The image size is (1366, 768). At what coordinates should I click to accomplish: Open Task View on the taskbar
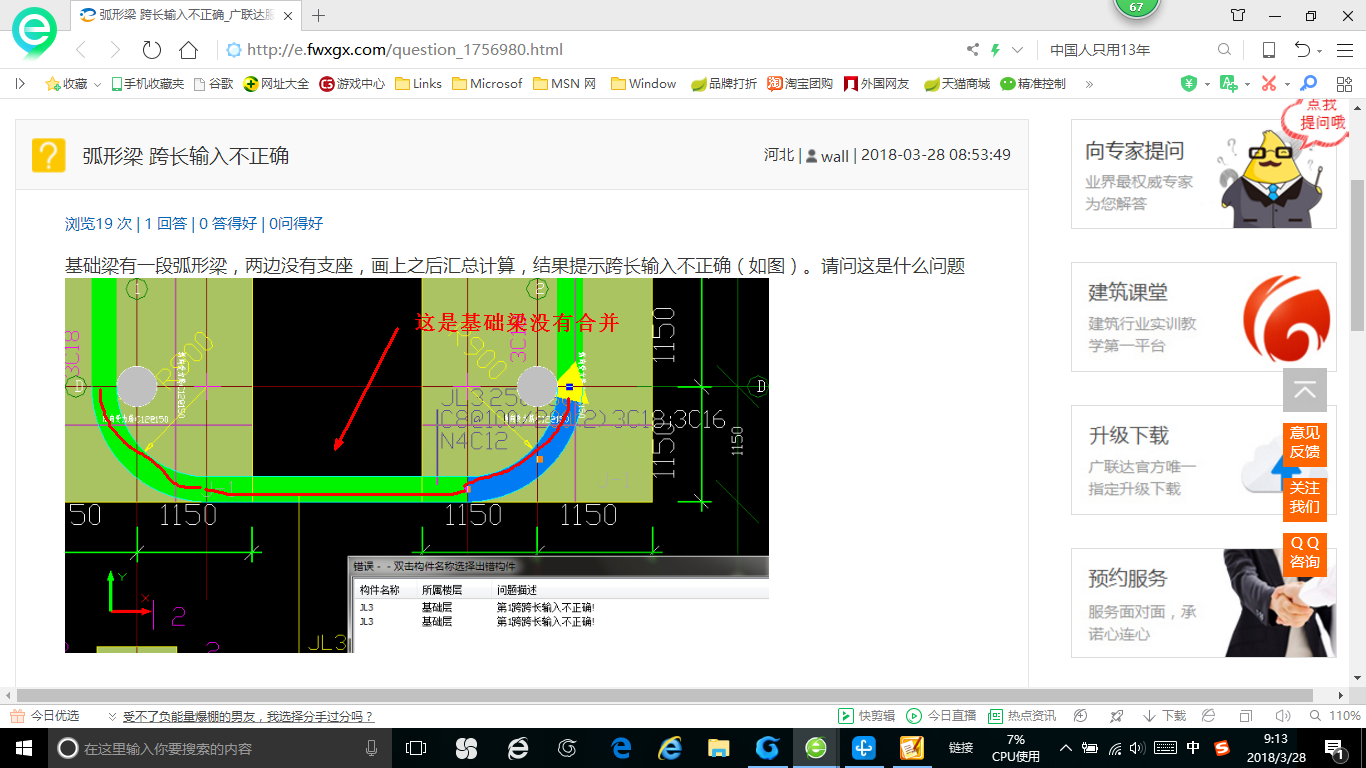pyautogui.click(x=415, y=747)
